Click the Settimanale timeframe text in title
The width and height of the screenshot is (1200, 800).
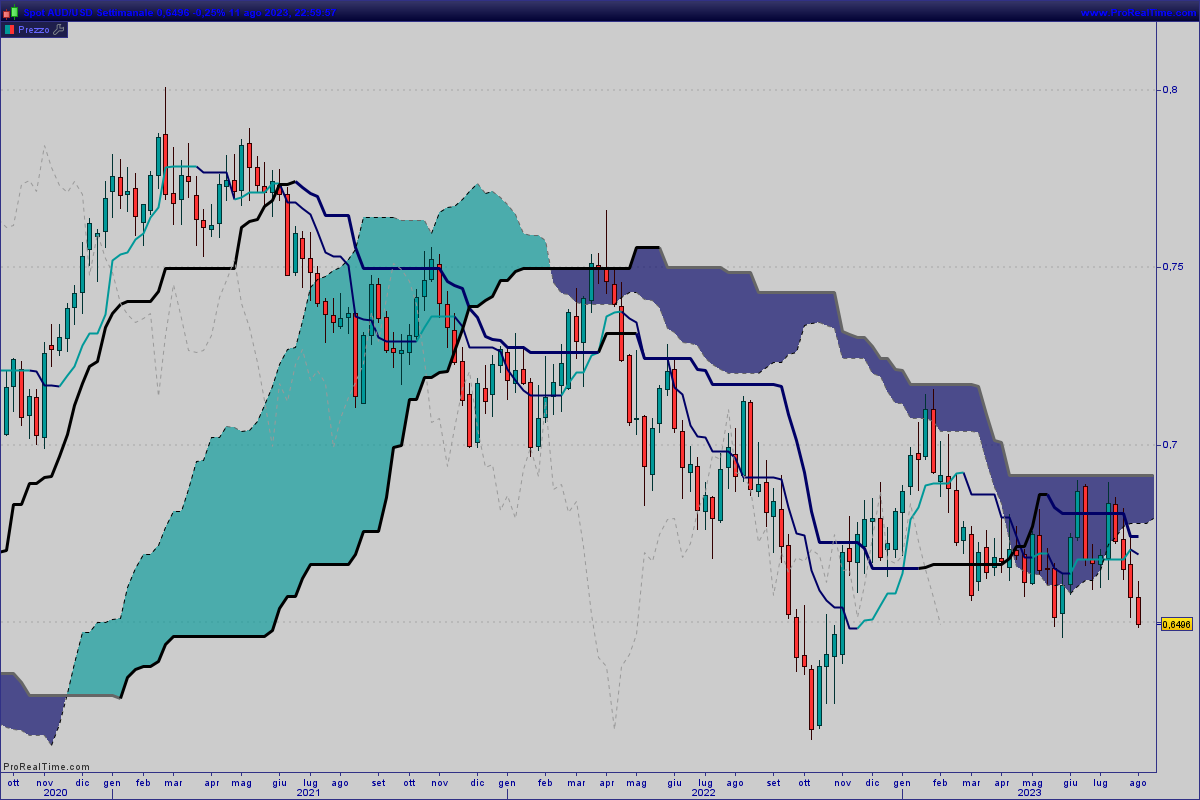click(x=120, y=12)
